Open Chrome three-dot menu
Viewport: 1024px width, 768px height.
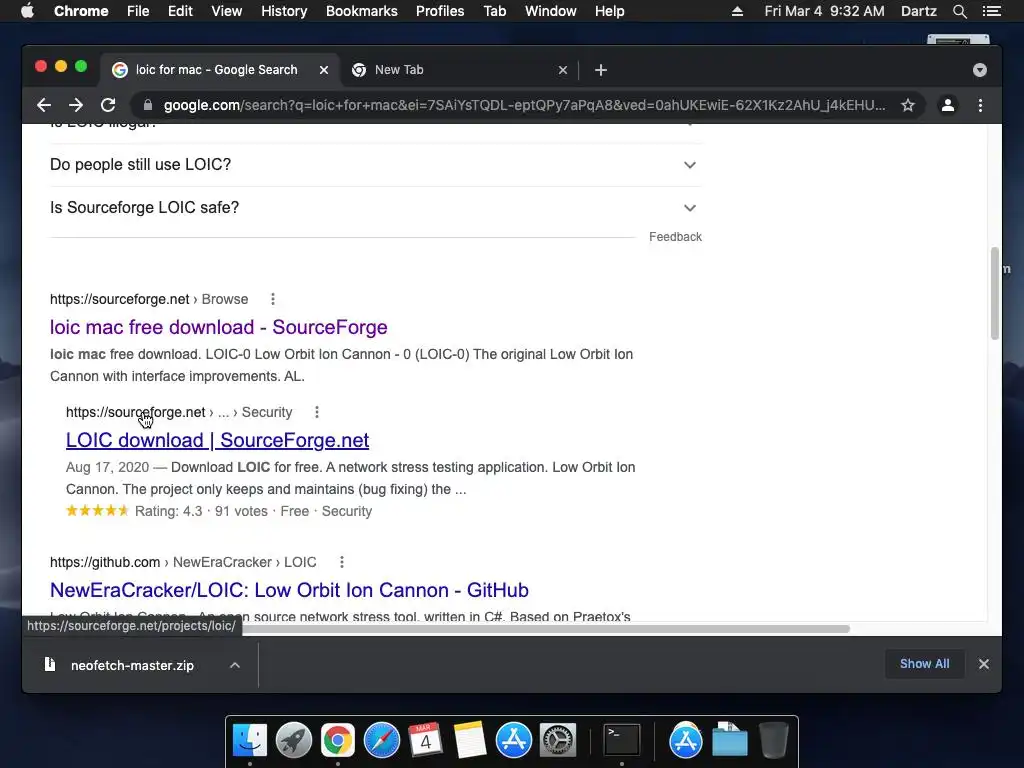tap(980, 105)
